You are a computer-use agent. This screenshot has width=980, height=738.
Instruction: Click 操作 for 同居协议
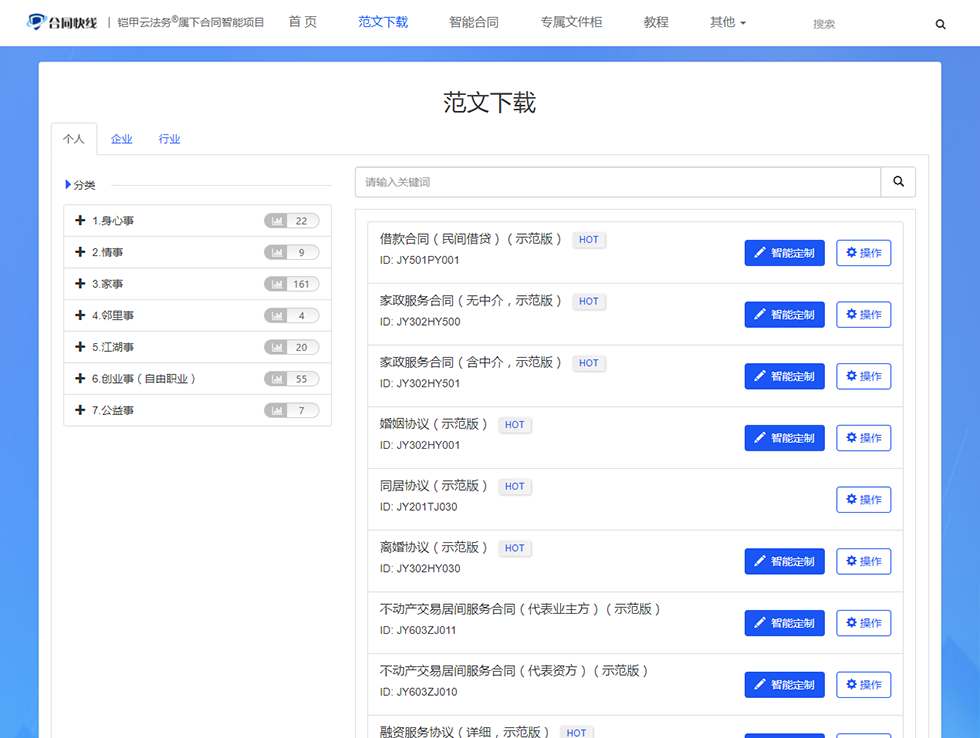click(864, 500)
